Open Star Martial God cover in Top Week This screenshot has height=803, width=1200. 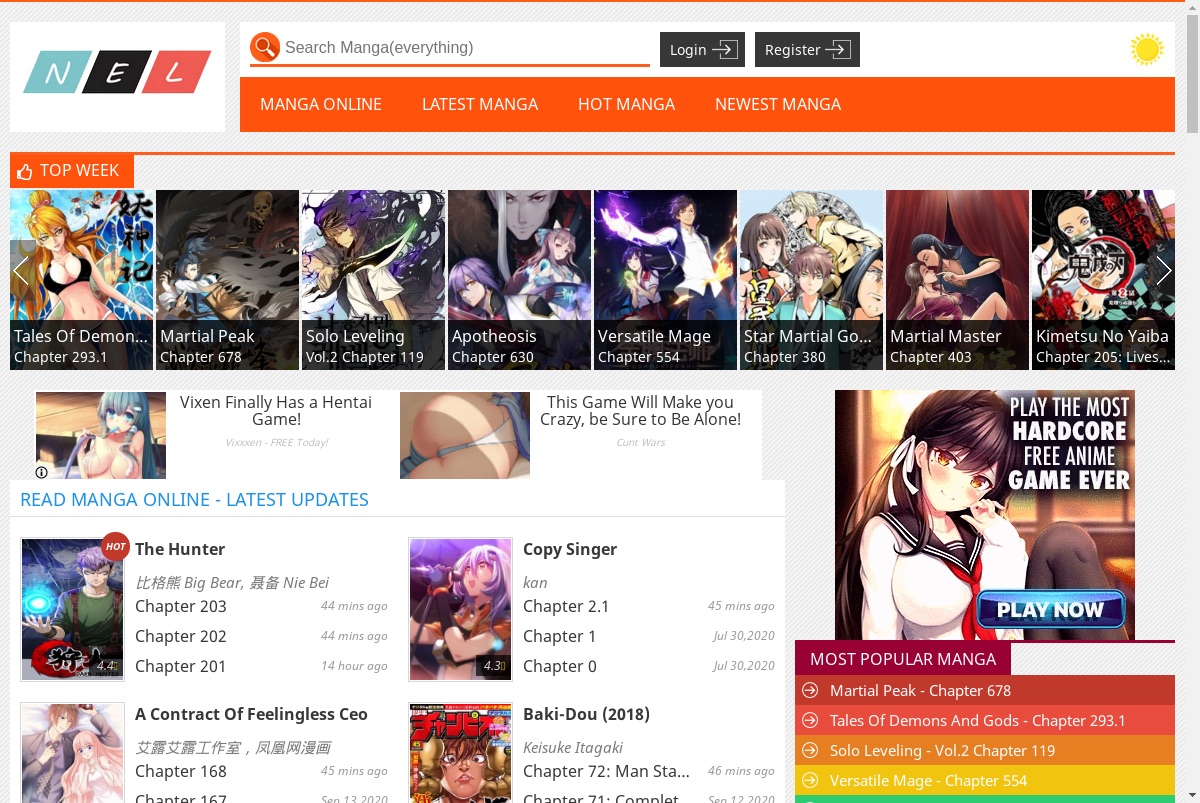(812, 280)
